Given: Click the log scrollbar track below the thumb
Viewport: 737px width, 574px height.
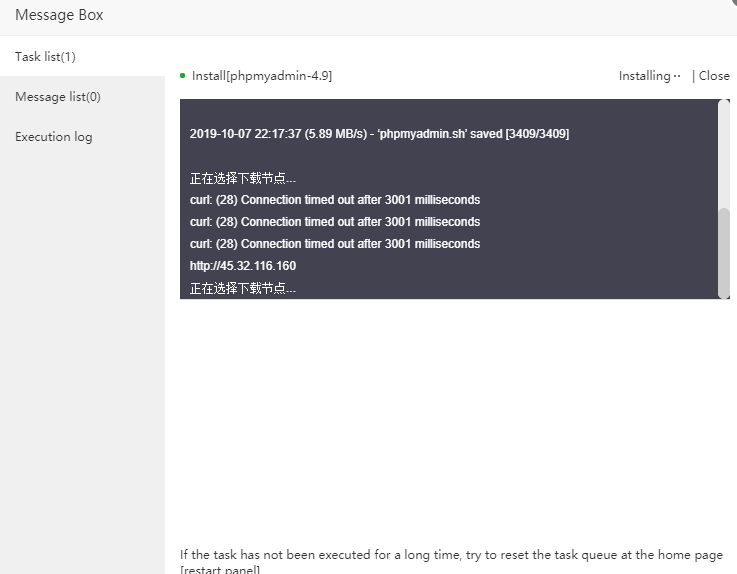Looking at the screenshot, I should click(x=724, y=298).
